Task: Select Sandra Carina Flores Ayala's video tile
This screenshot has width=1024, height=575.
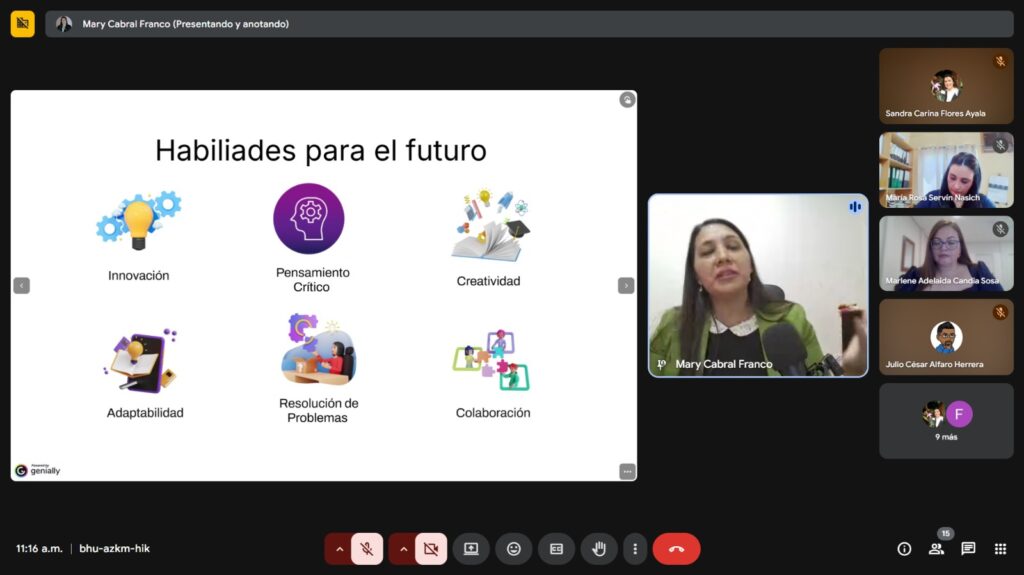Action: click(x=946, y=86)
